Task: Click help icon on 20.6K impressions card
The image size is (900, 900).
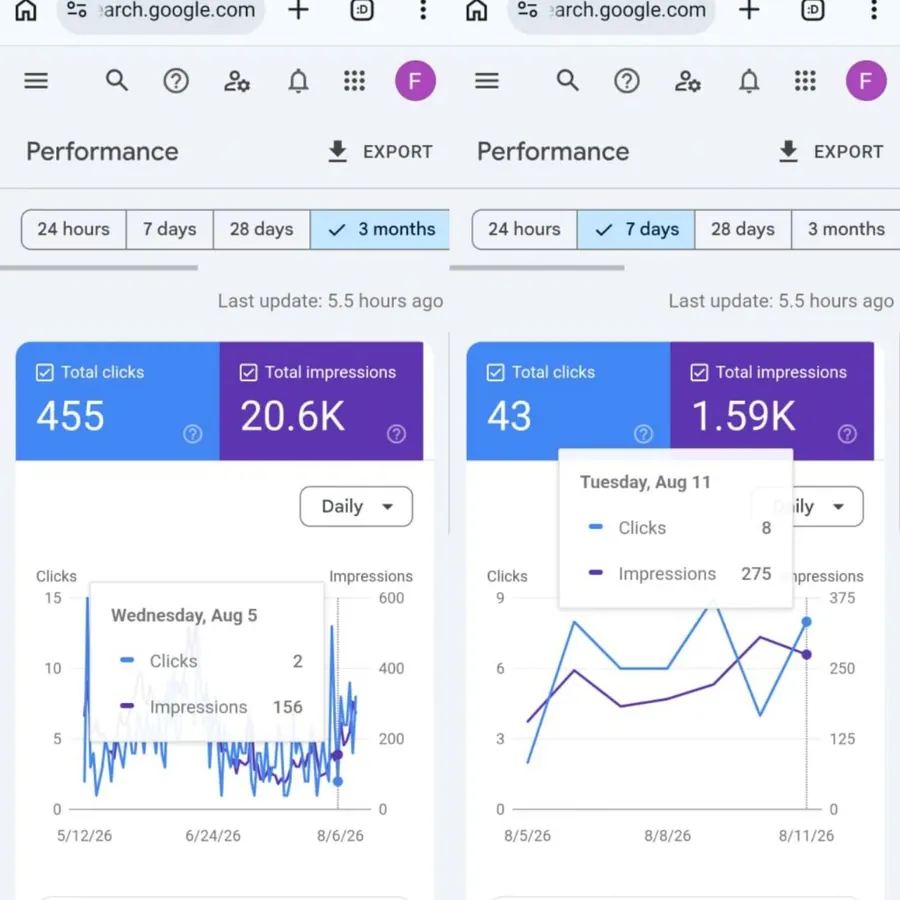Action: [x=397, y=434]
